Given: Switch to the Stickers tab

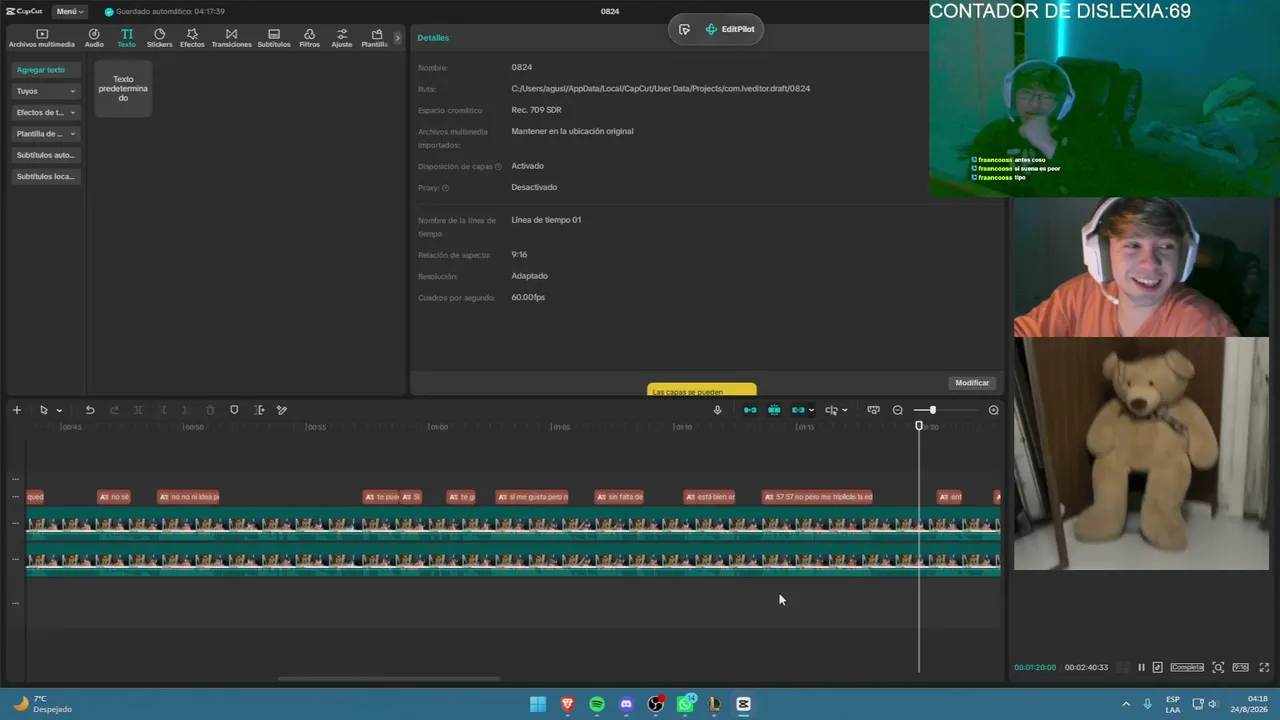Looking at the screenshot, I should click(x=159, y=38).
